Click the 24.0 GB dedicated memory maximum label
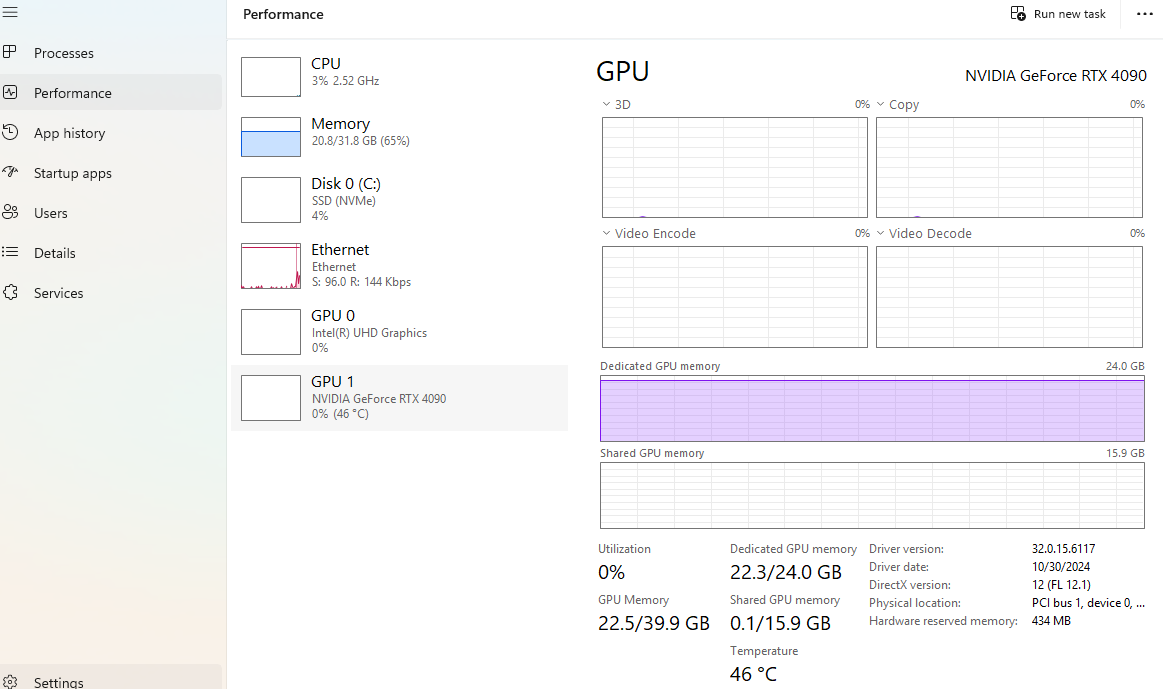1163x689 pixels. 1125,366
